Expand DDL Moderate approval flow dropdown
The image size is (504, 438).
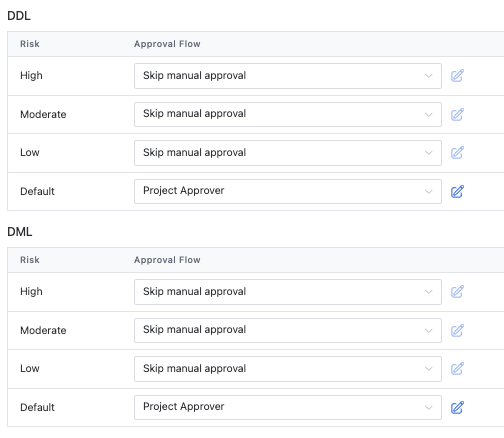coord(288,114)
